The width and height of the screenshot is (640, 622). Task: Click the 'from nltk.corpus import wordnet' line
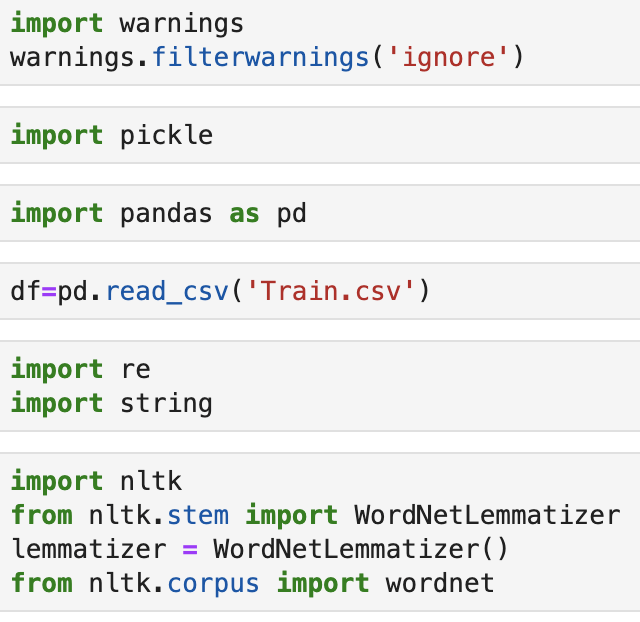(x=252, y=583)
